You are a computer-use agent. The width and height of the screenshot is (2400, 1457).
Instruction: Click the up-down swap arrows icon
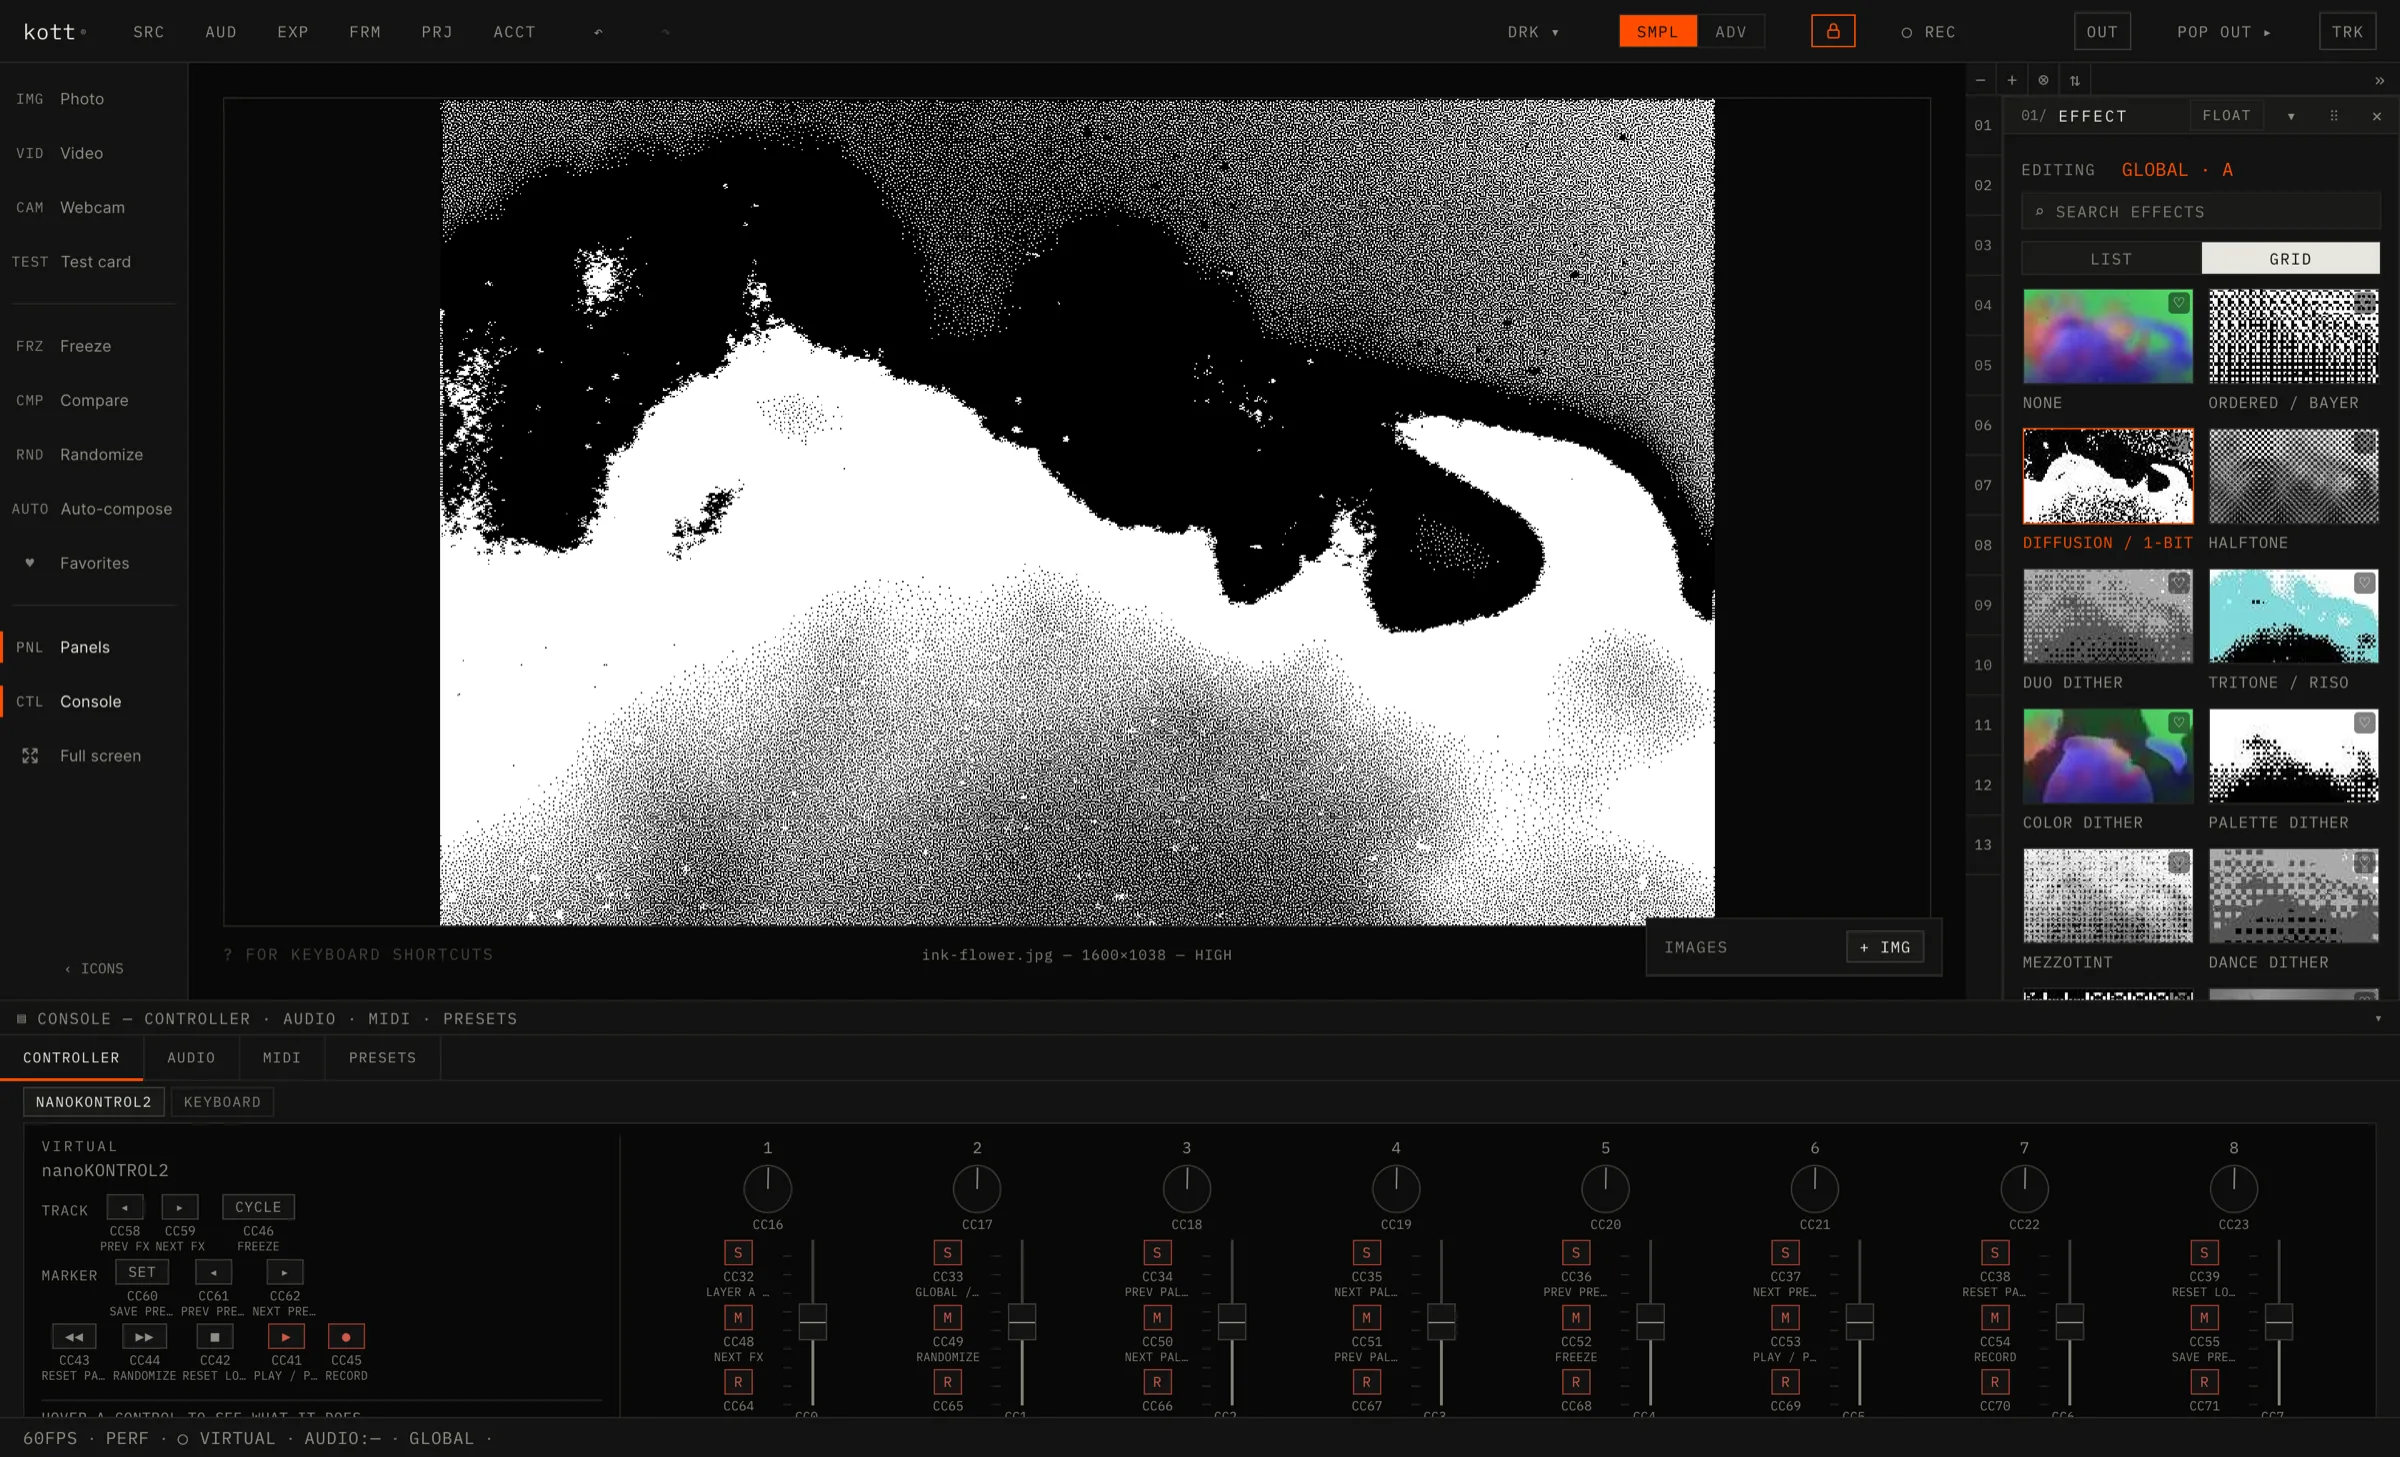(2075, 80)
